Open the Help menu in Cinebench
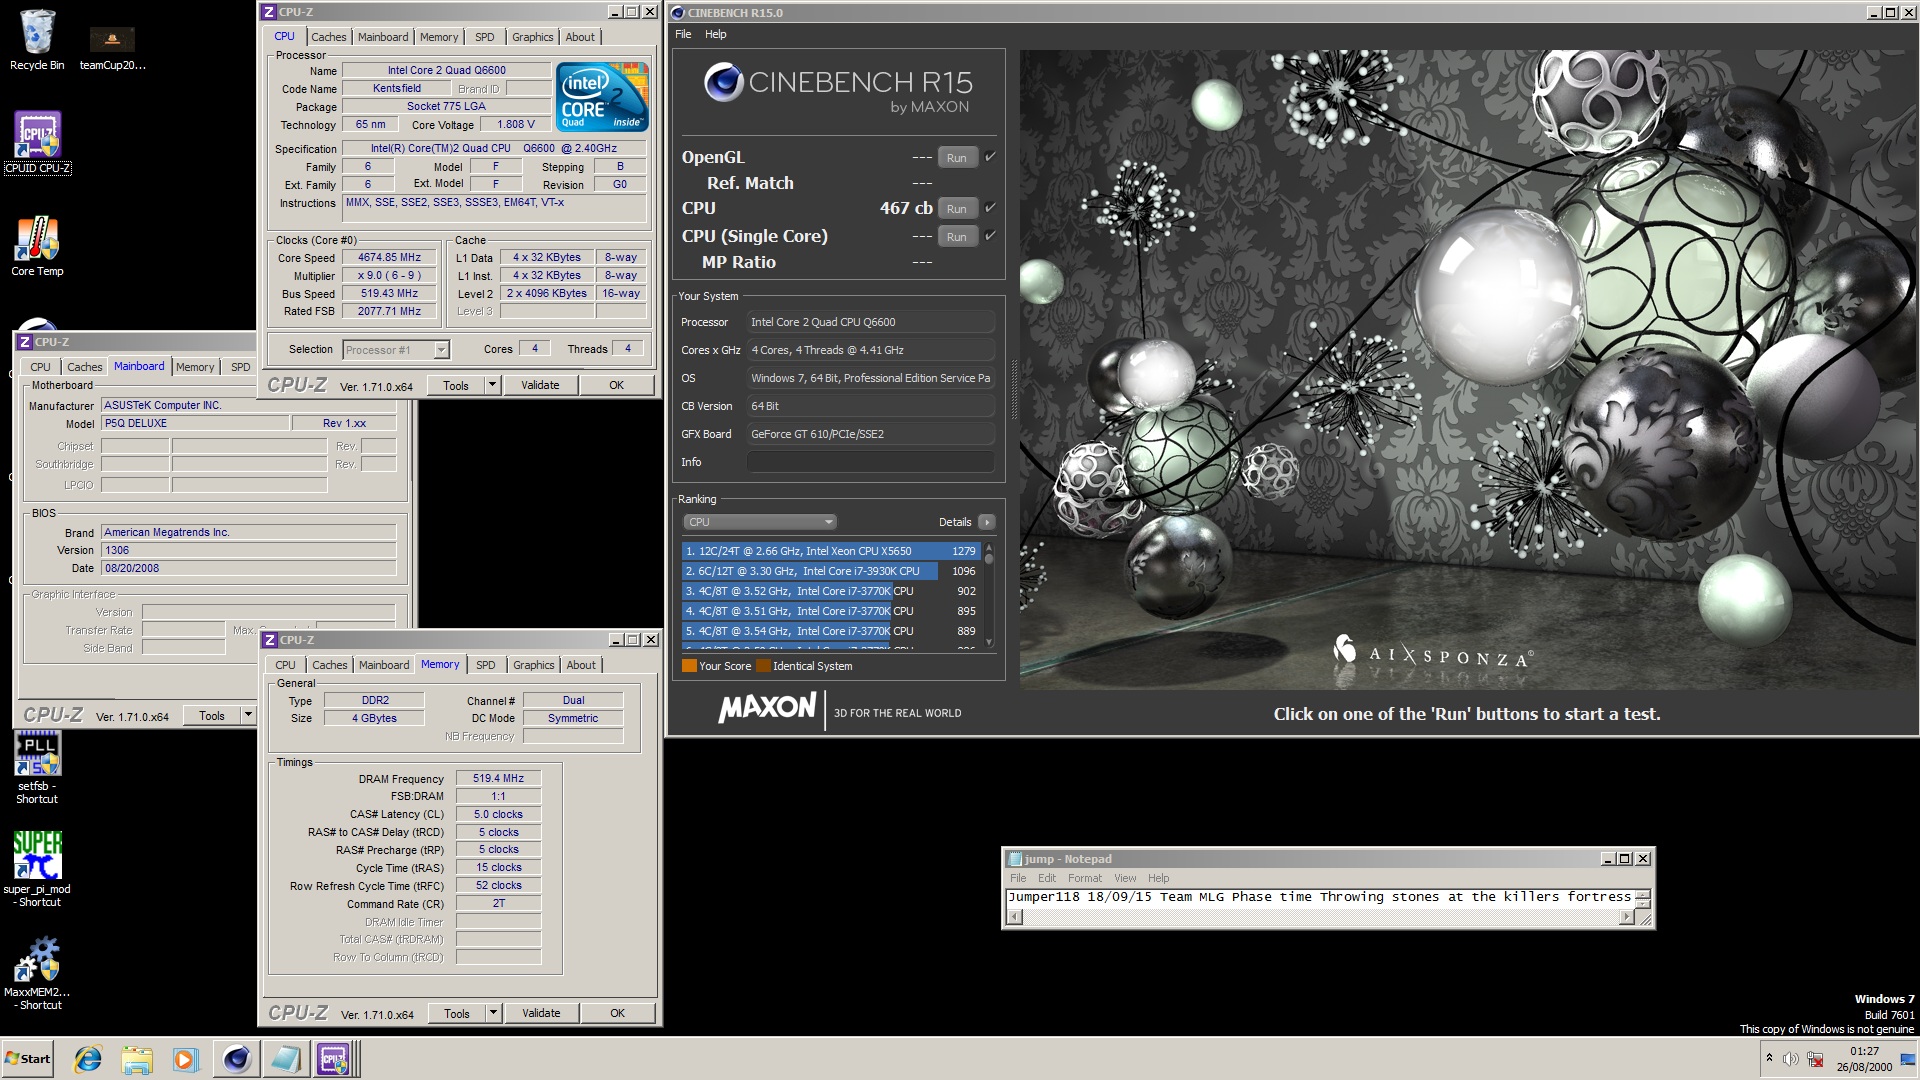This screenshot has height=1080, width=1920. pos(716,34)
